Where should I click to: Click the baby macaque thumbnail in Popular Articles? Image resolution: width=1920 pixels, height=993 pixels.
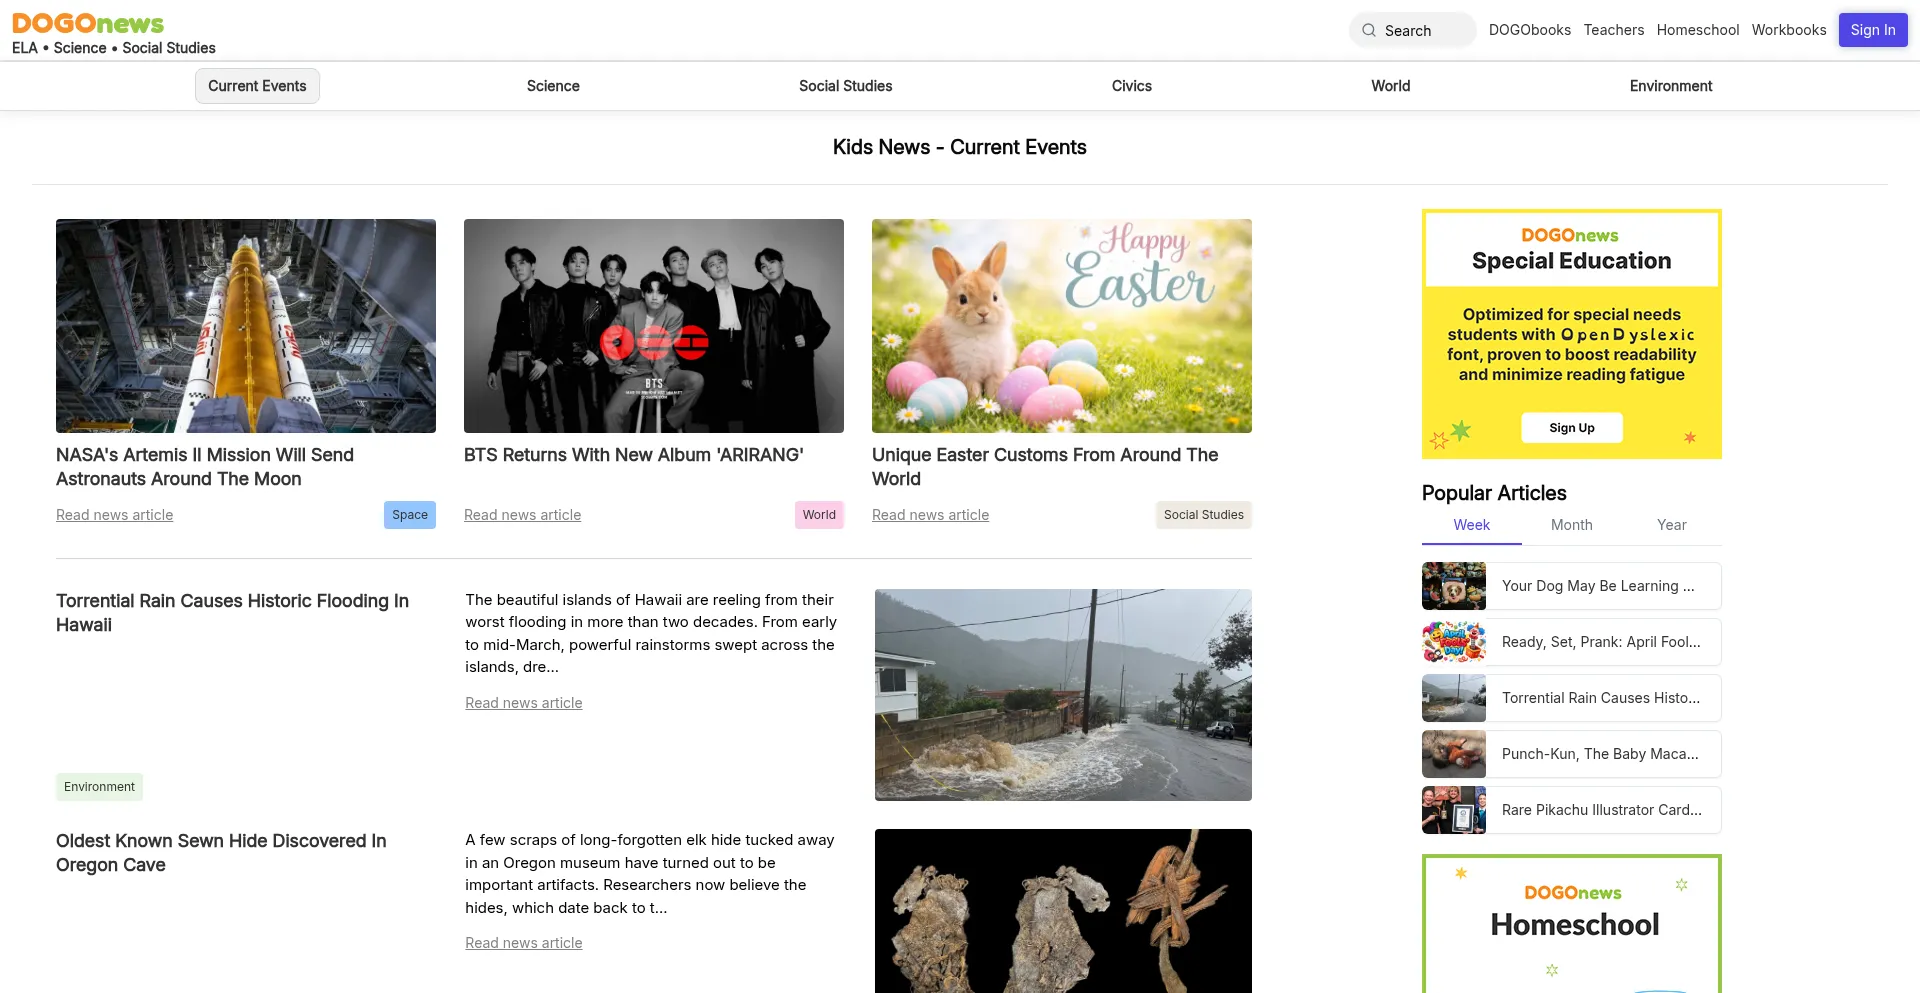tap(1454, 754)
